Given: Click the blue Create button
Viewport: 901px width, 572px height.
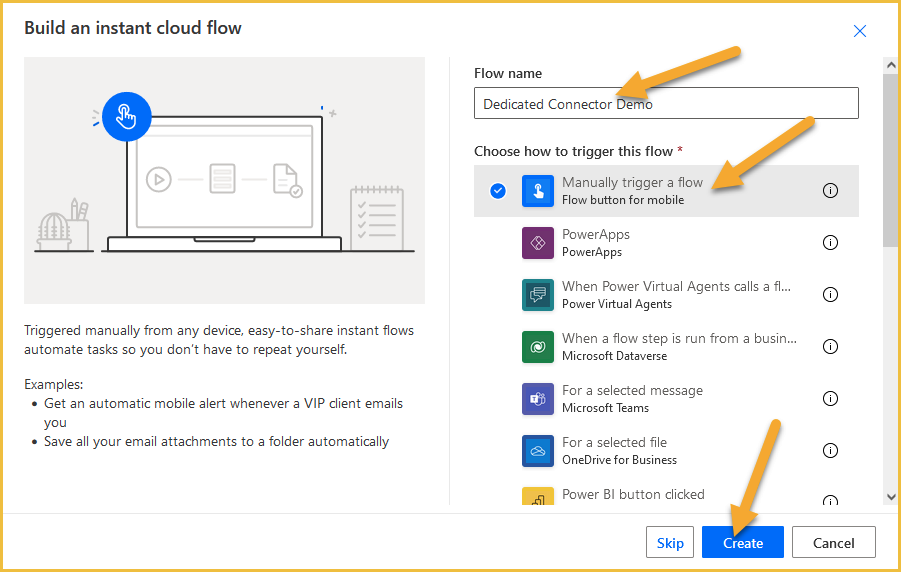Looking at the screenshot, I should (742, 542).
